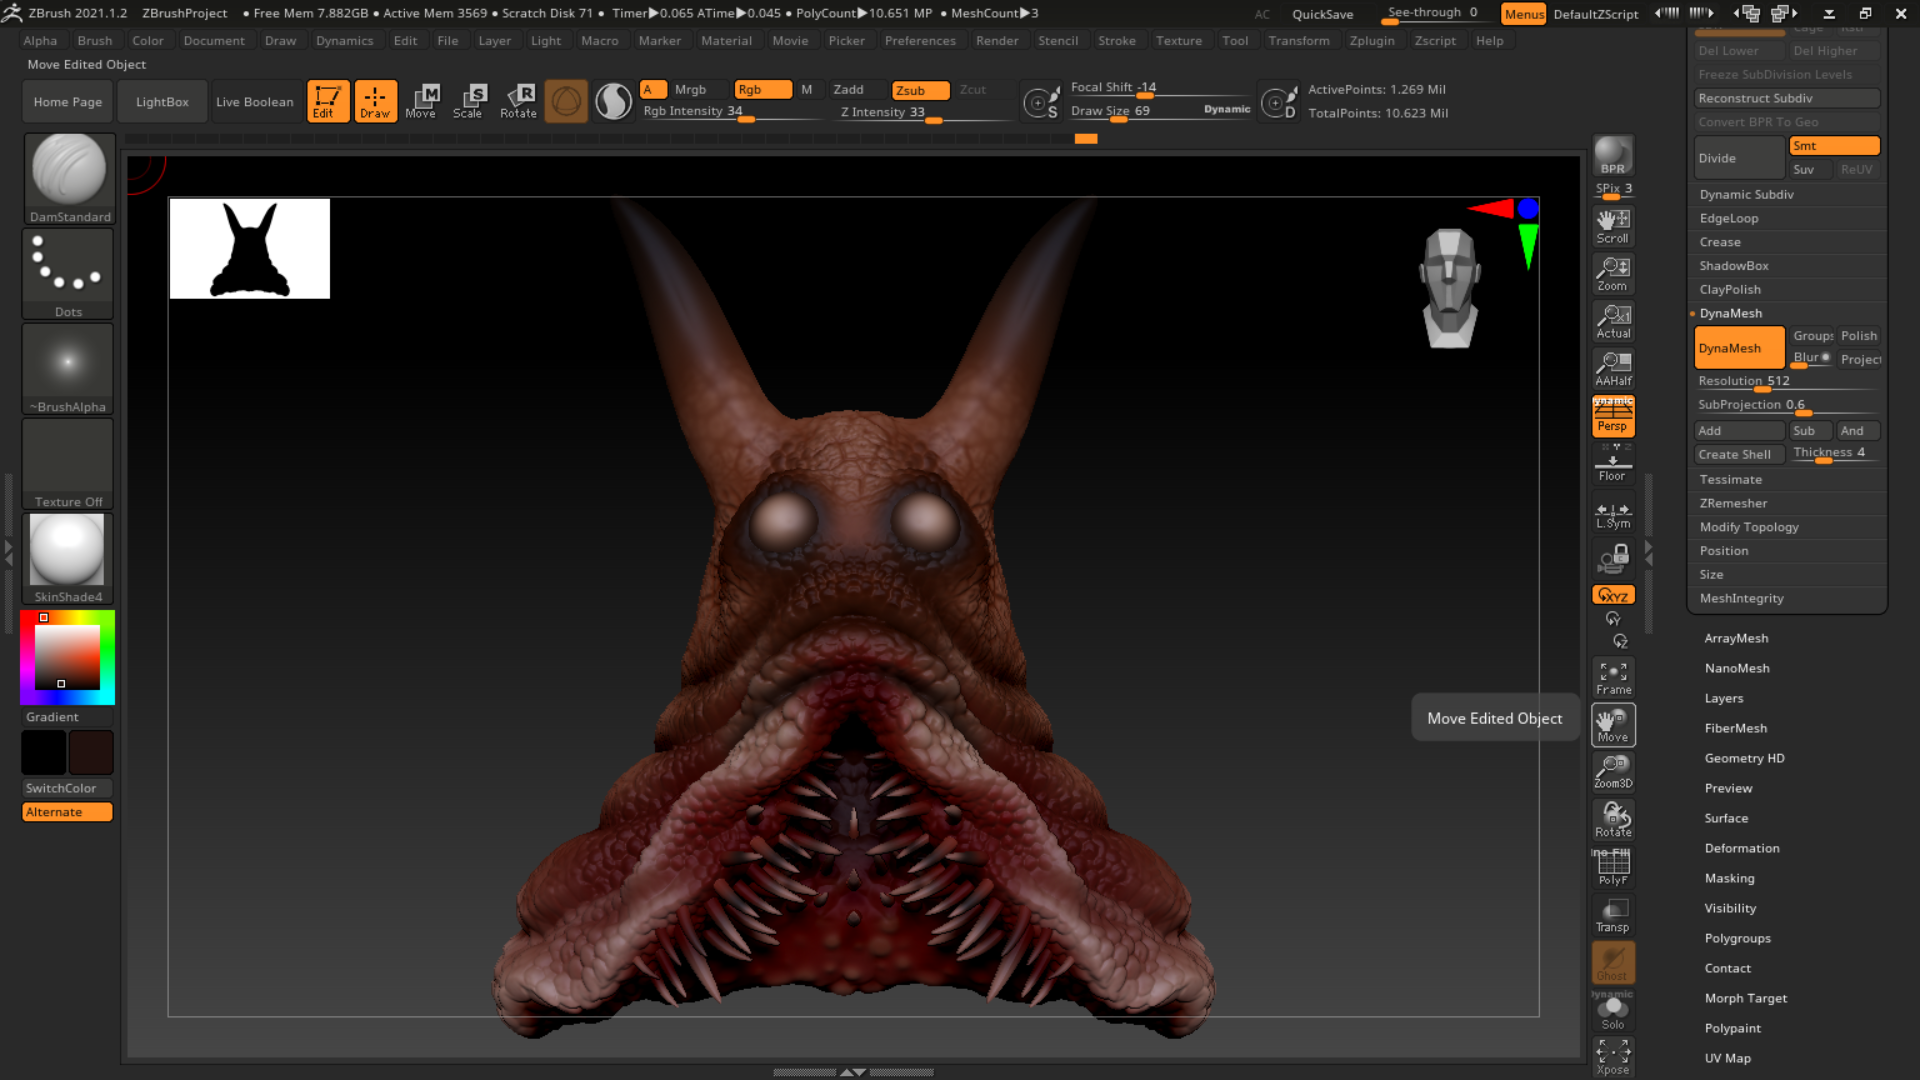The width and height of the screenshot is (1920, 1080).
Task: Activate the Persp perspective icon
Action: point(1612,416)
